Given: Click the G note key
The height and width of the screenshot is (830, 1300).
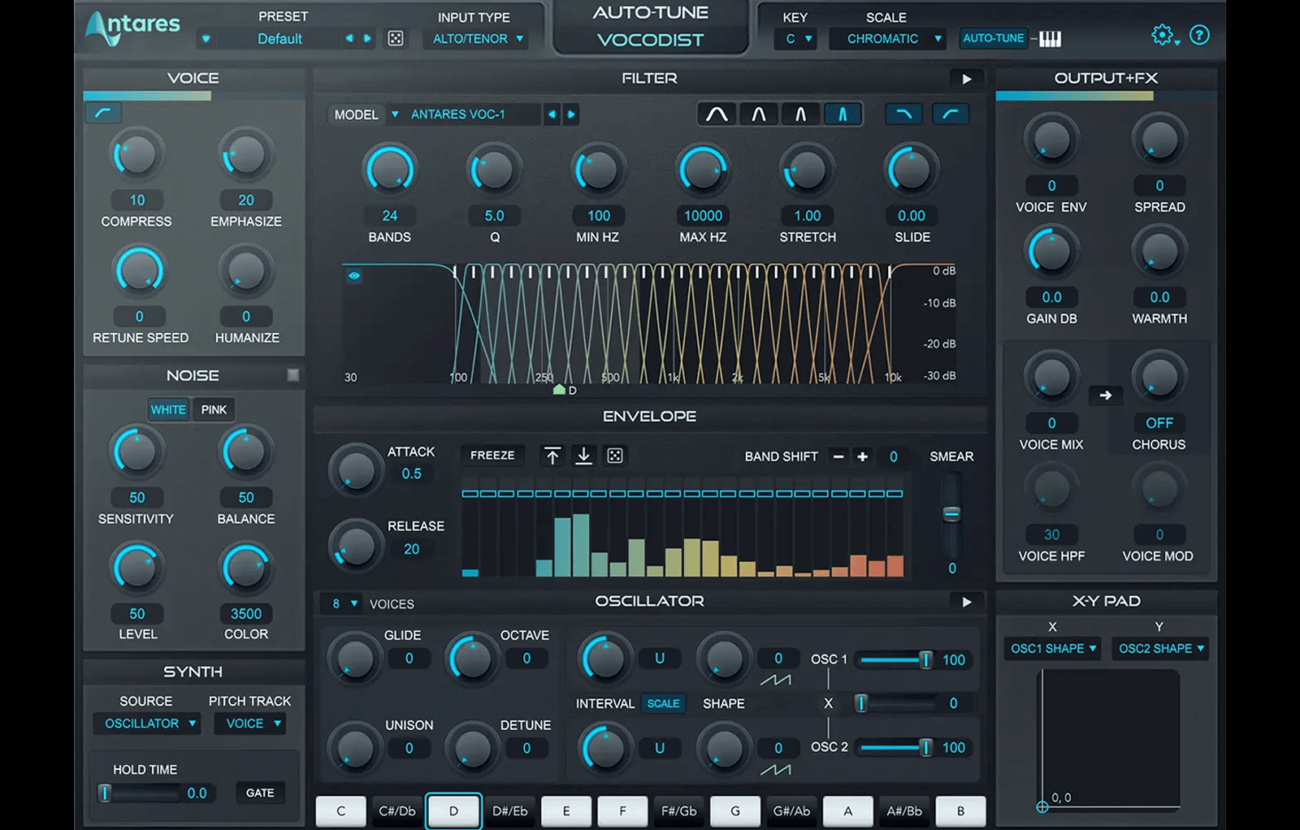Looking at the screenshot, I should (735, 811).
